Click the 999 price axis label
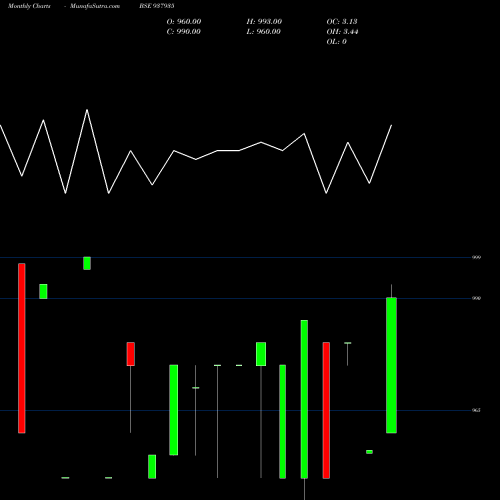Screen dimensions: 500x500 point(476,258)
